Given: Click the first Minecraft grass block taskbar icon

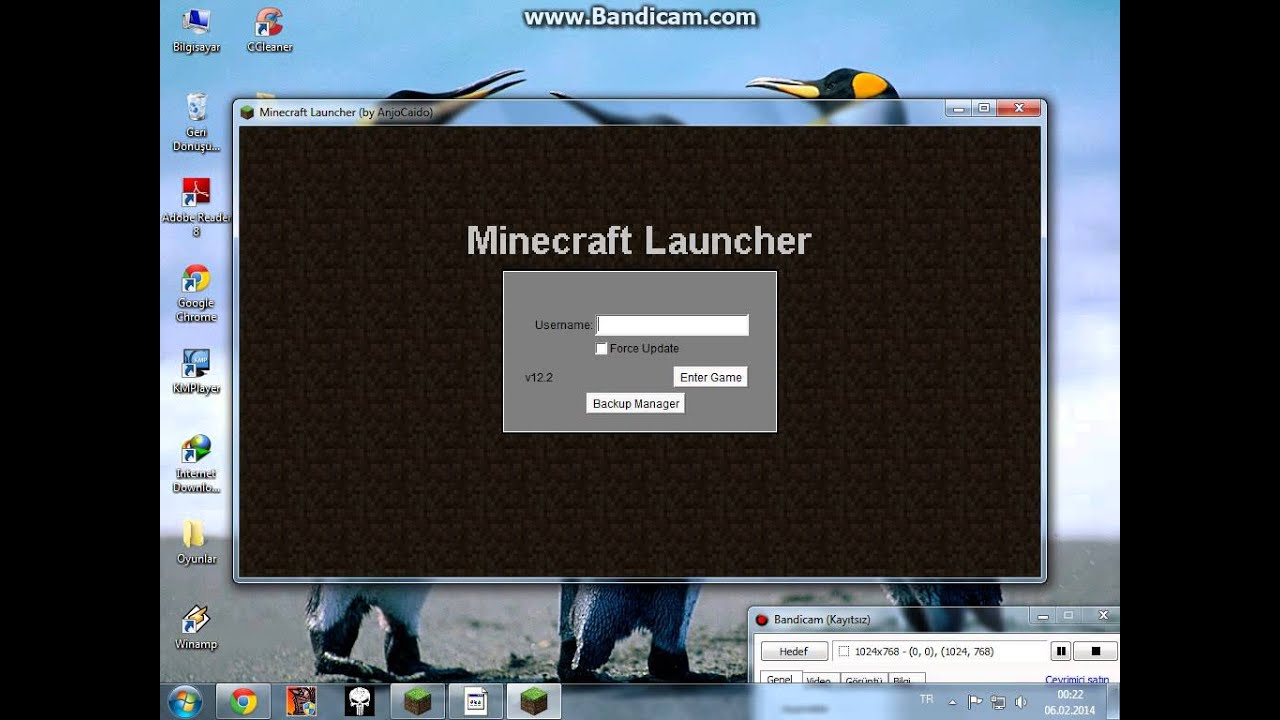Looking at the screenshot, I should coord(417,701).
